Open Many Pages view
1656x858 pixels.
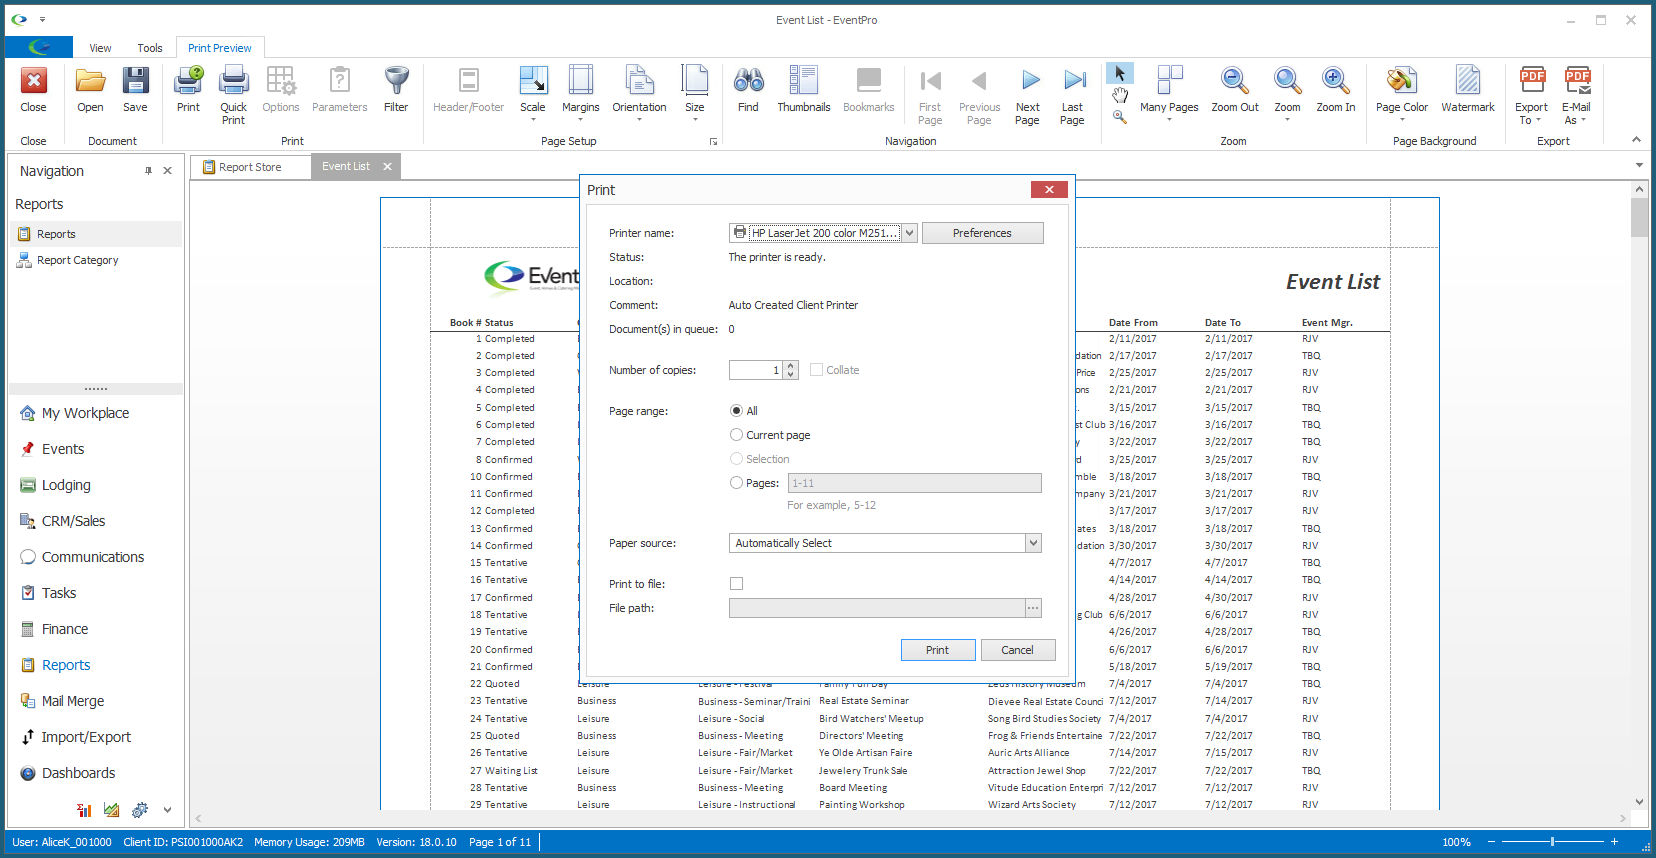click(x=1169, y=81)
